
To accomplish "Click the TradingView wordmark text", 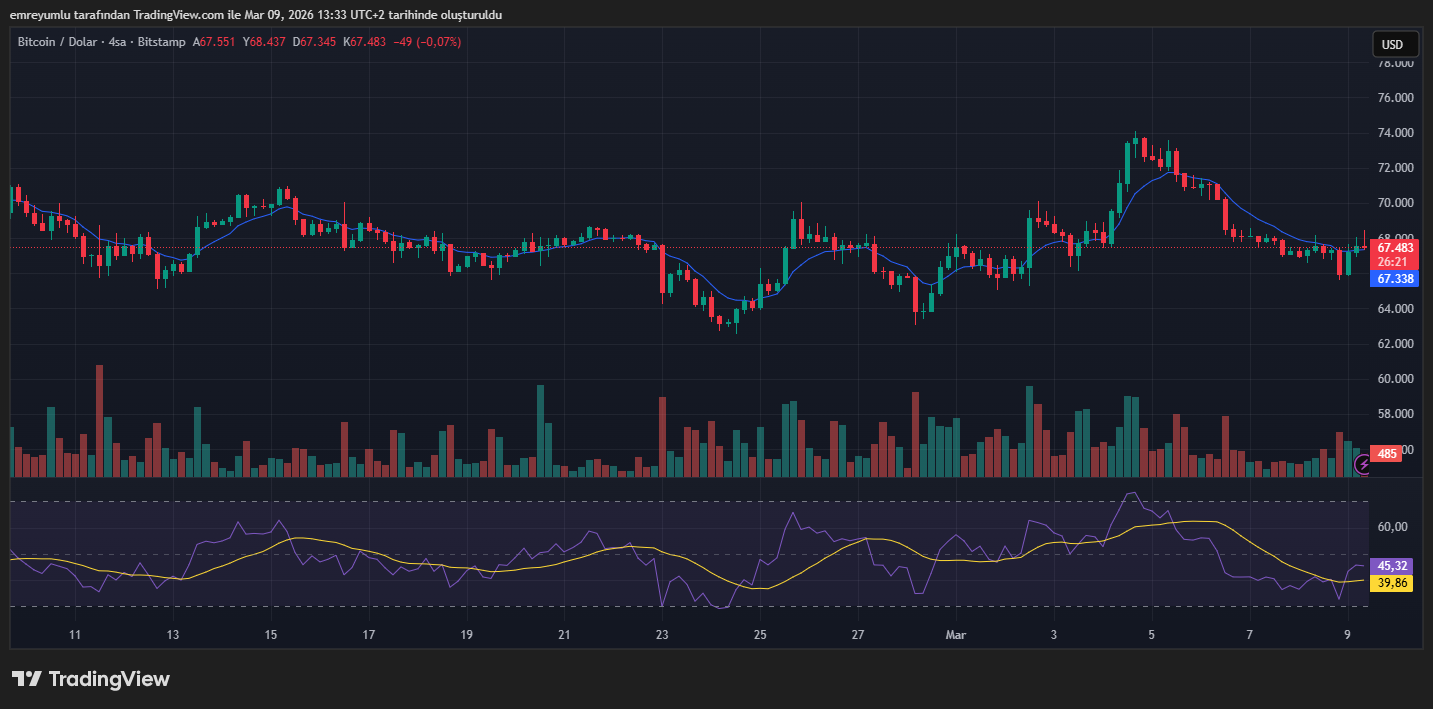I will click(x=109, y=679).
